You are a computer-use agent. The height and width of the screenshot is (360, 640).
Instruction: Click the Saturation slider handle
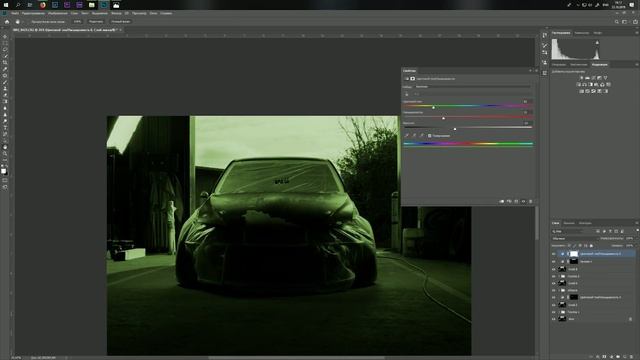pos(444,118)
